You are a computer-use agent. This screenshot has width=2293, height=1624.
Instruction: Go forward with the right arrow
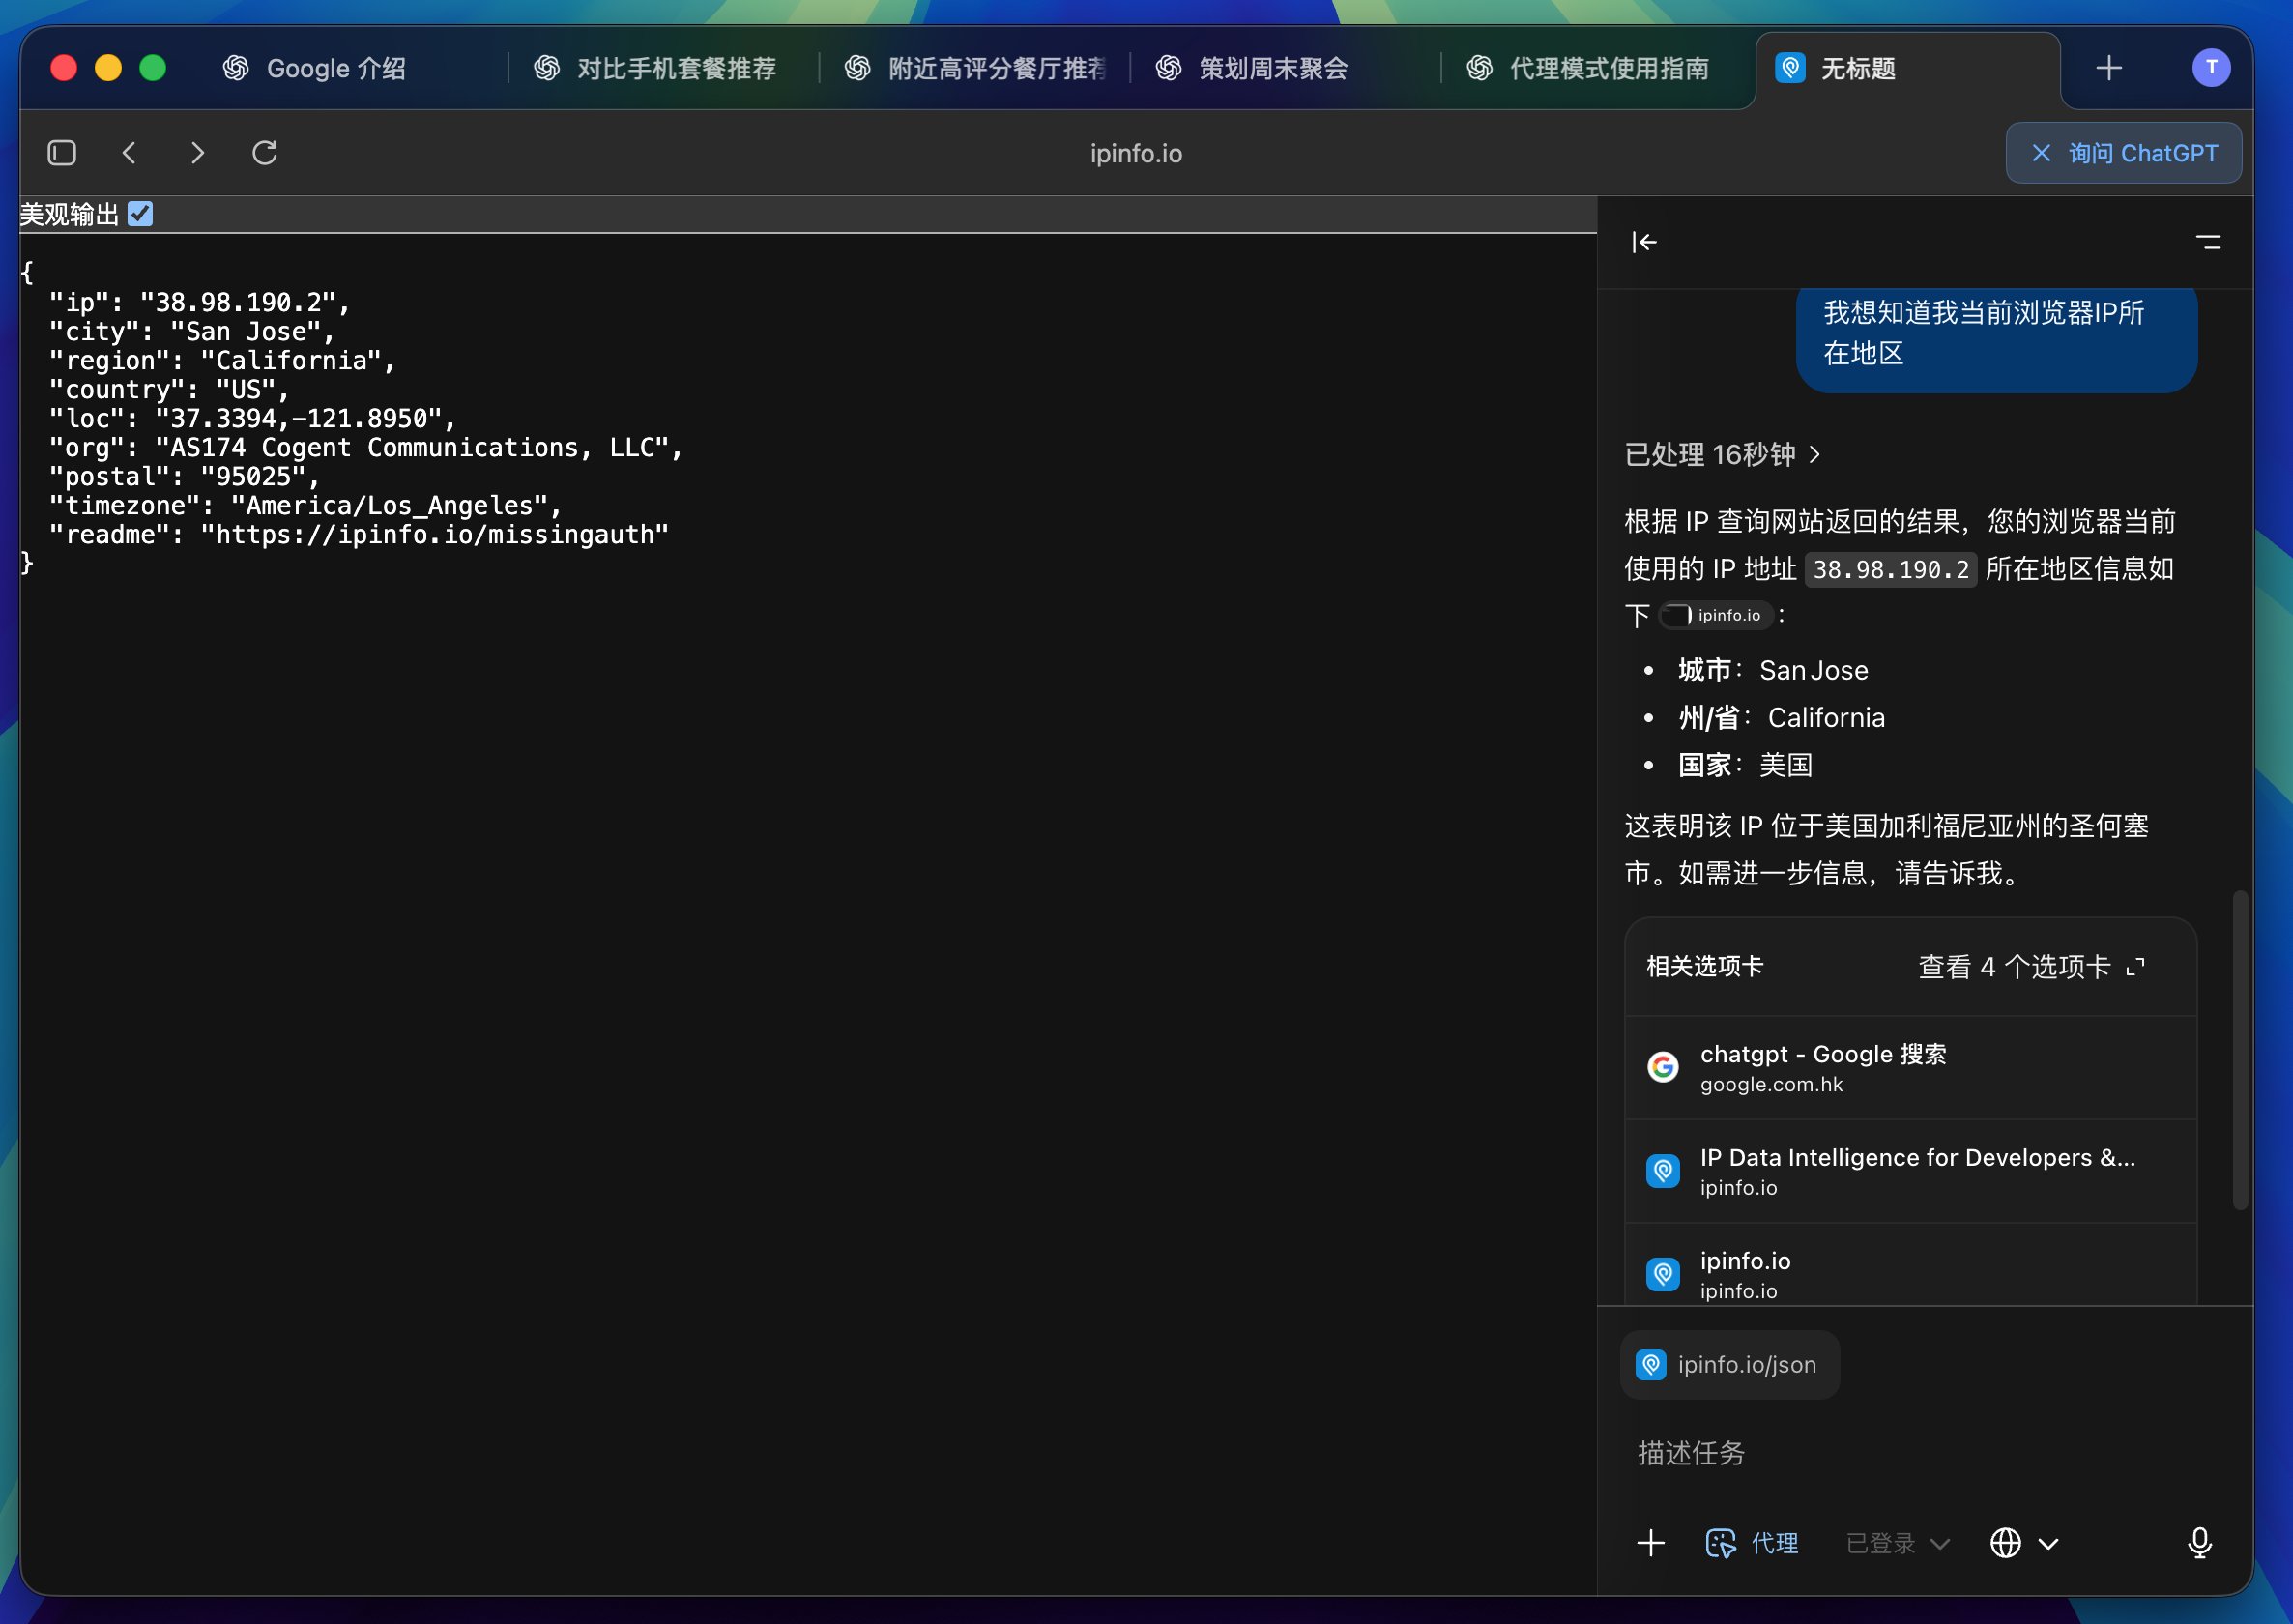tap(197, 153)
